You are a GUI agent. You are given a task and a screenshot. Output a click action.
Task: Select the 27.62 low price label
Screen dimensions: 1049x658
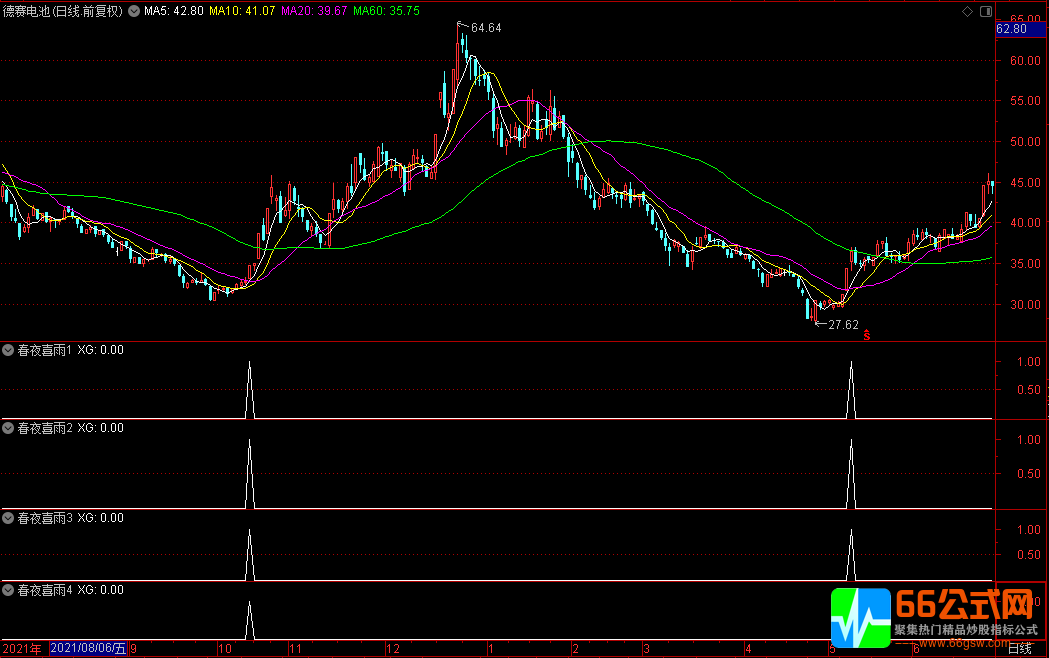point(843,325)
